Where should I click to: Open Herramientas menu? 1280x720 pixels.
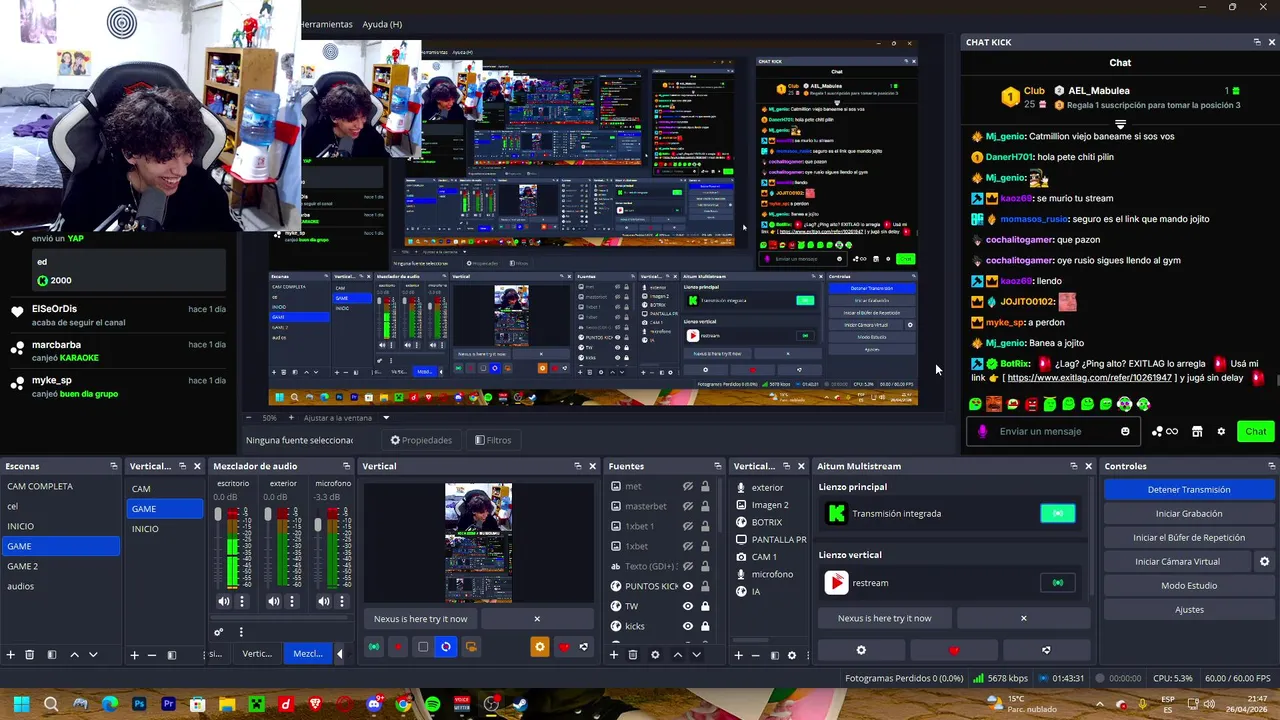pyautogui.click(x=327, y=24)
